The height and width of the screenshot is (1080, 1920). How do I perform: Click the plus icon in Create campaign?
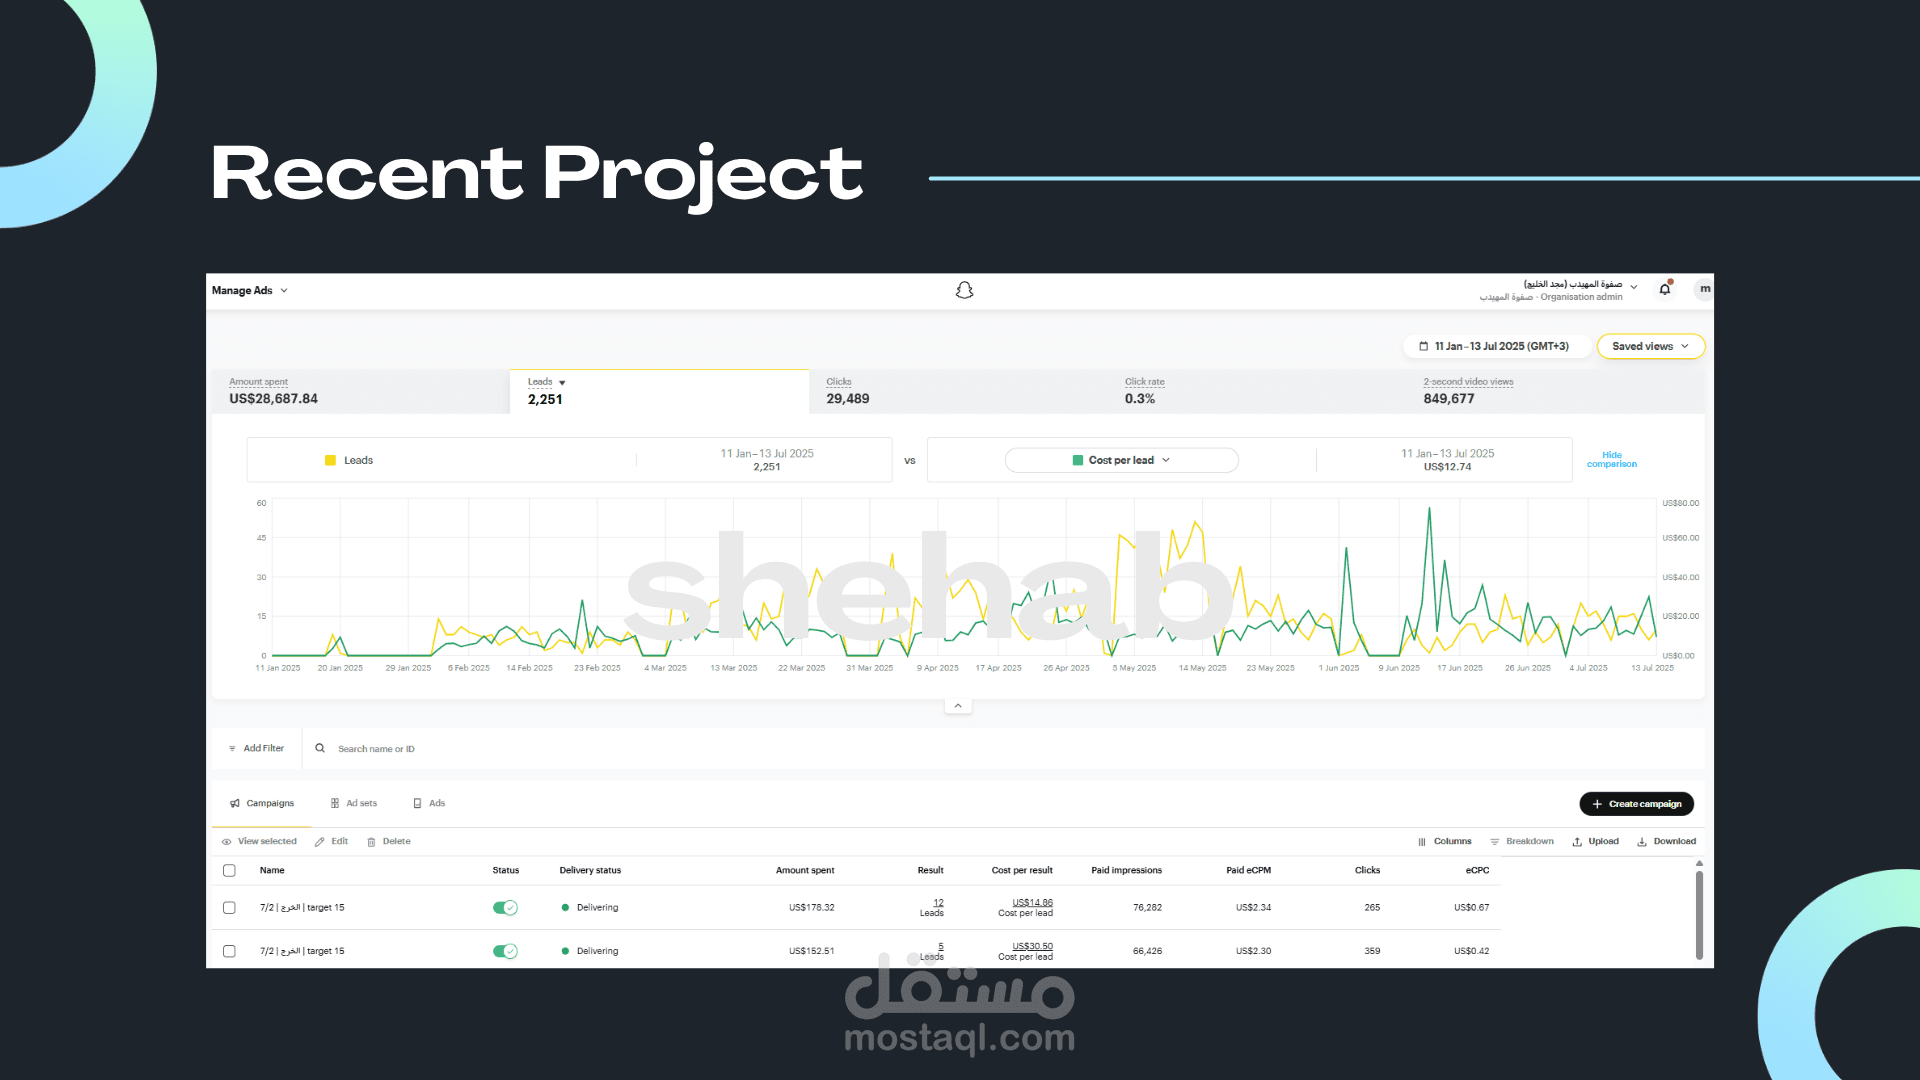[x=1597, y=804]
